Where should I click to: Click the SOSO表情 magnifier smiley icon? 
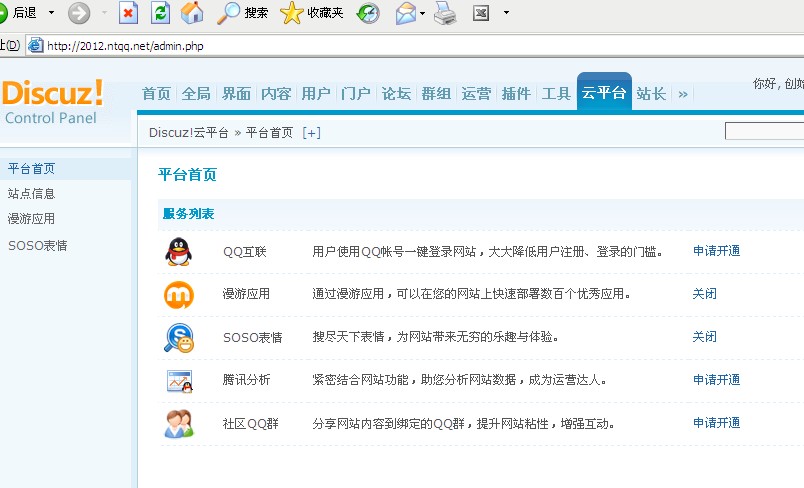coord(178,338)
